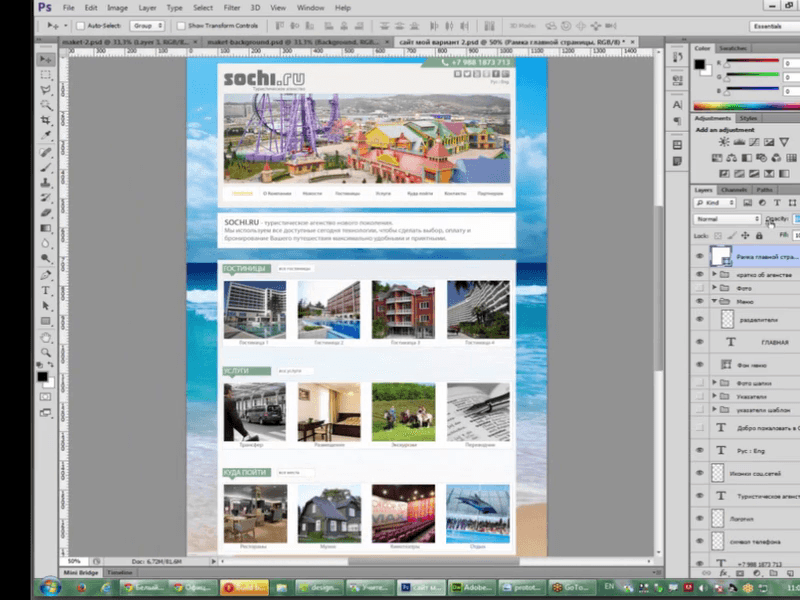The height and width of the screenshot is (600, 800).
Task: Switch to the Styles tab
Action: coord(748,118)
